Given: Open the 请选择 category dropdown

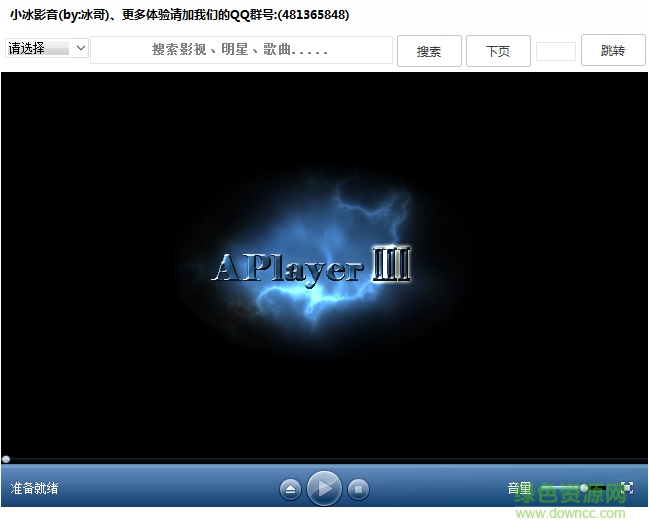Looking at the screenshot, I should (46, 48).
